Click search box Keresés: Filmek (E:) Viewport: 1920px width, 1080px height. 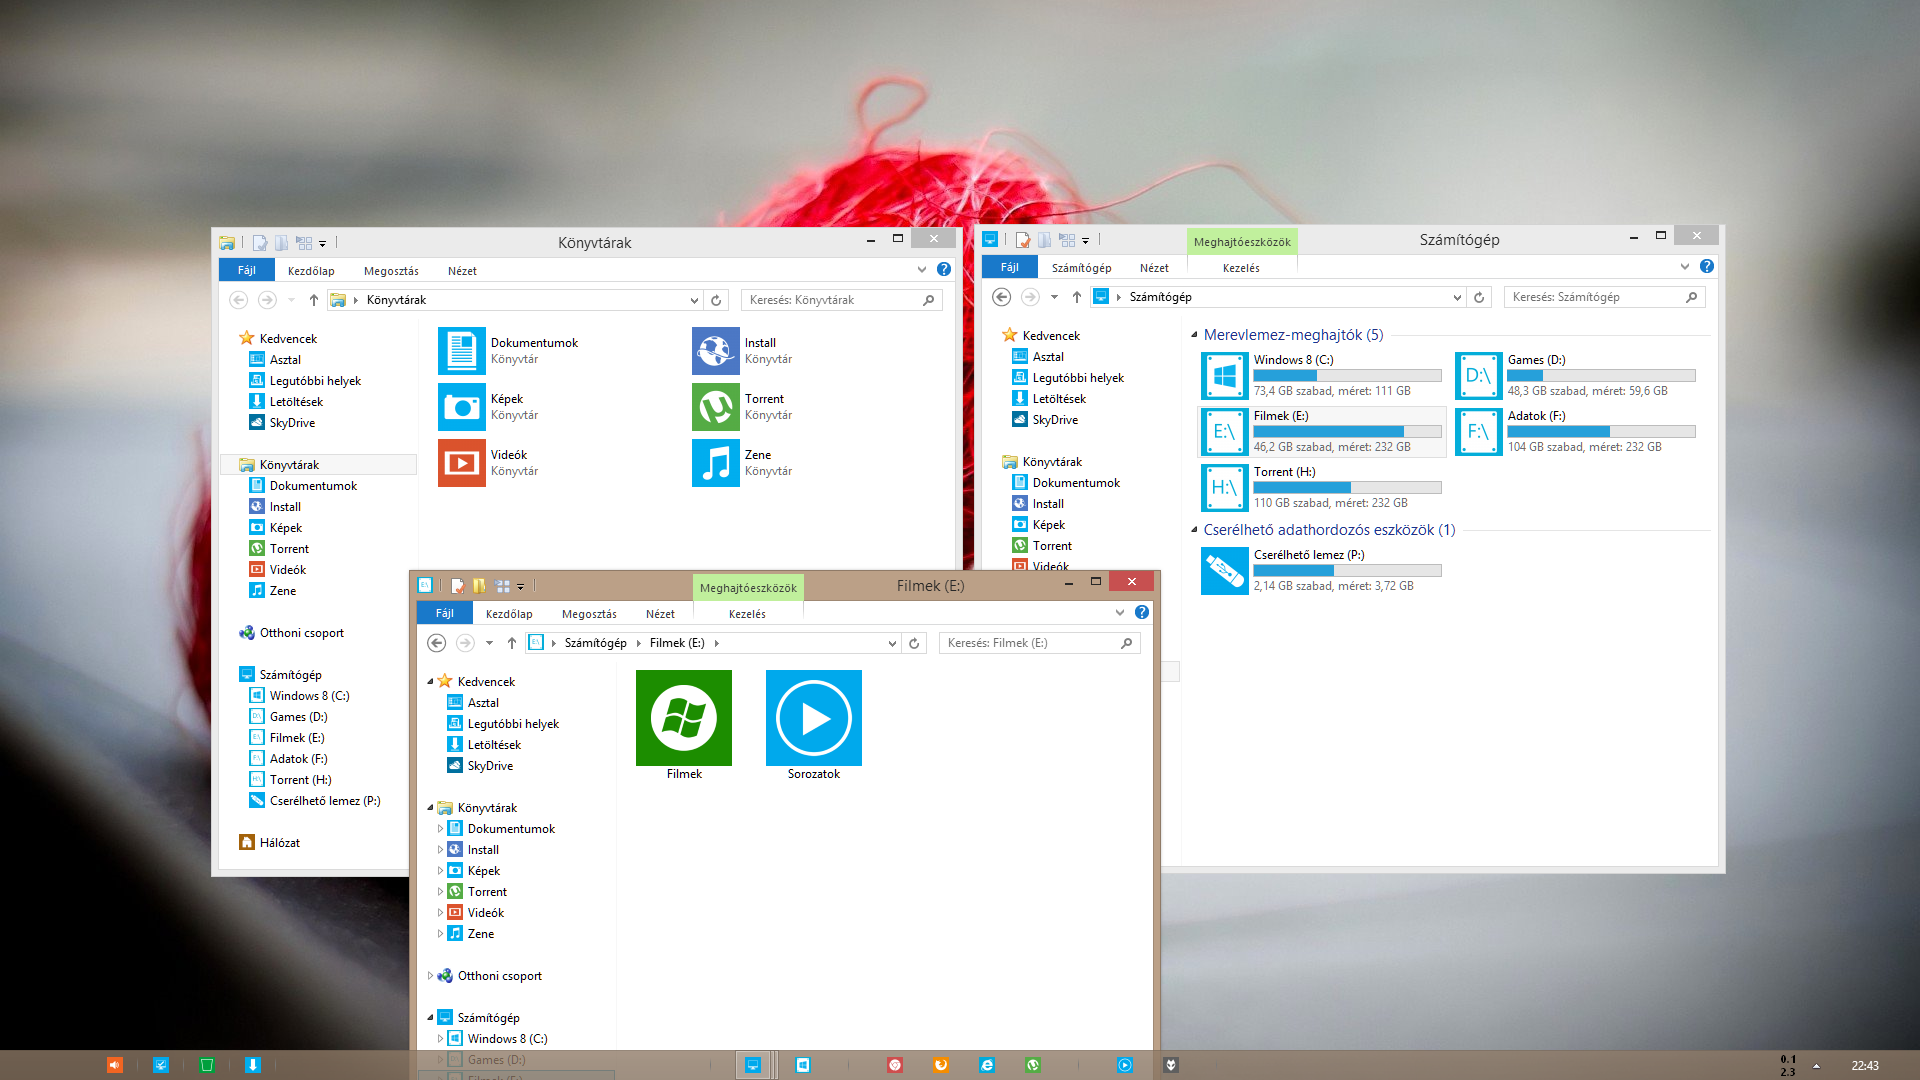pyautogui.click(x=1040, y=643)
